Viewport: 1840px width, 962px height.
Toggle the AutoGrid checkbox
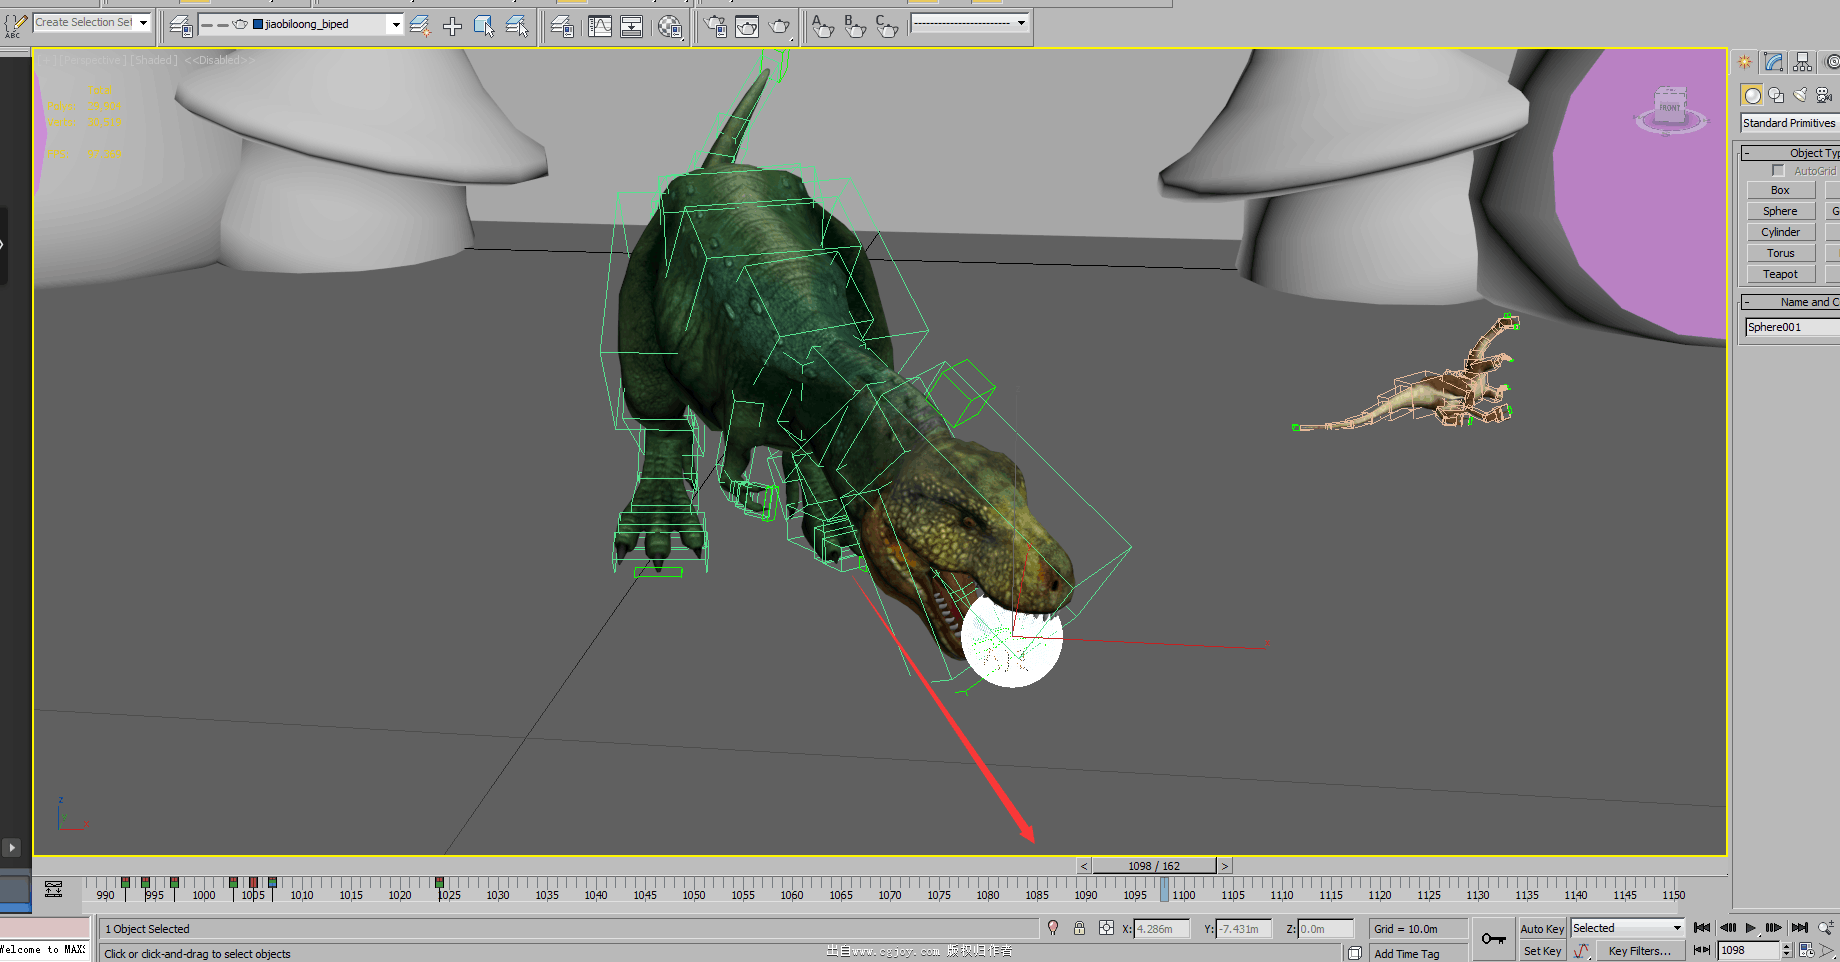click(1778, 171)
